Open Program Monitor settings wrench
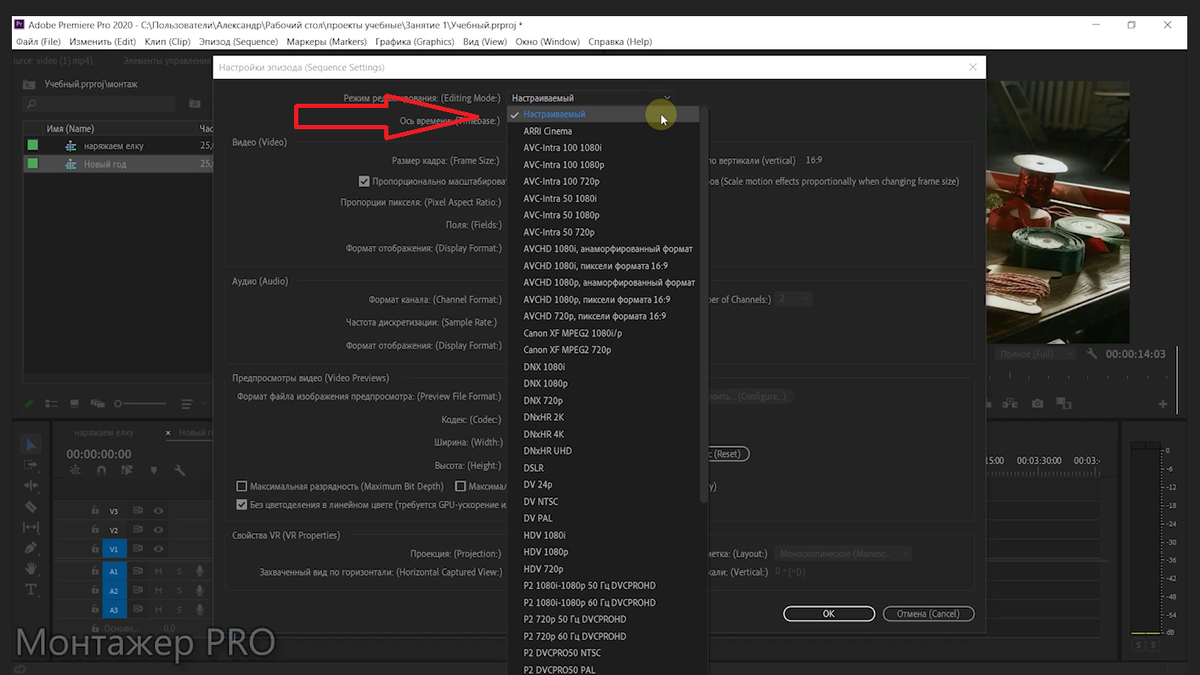The width and height of the screenshot is (1200, 675). [1092, 354]
